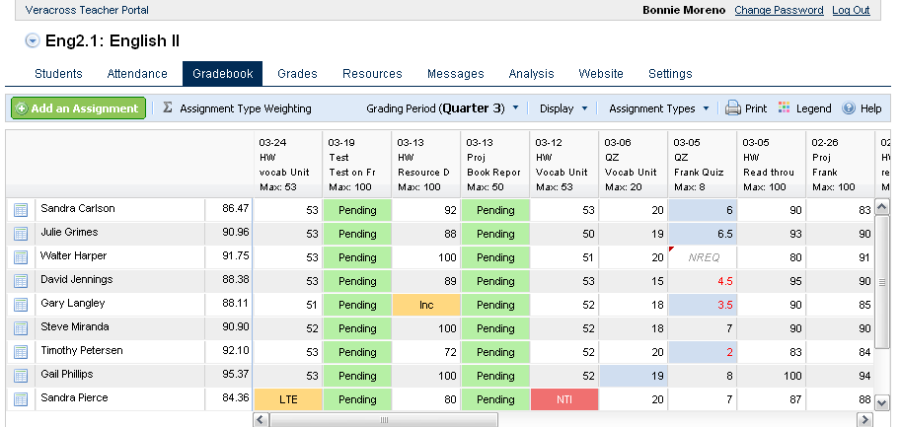Open Julie Grimes' student detail icon
Viewport: 900px width, 427px height.
[21, 234]
